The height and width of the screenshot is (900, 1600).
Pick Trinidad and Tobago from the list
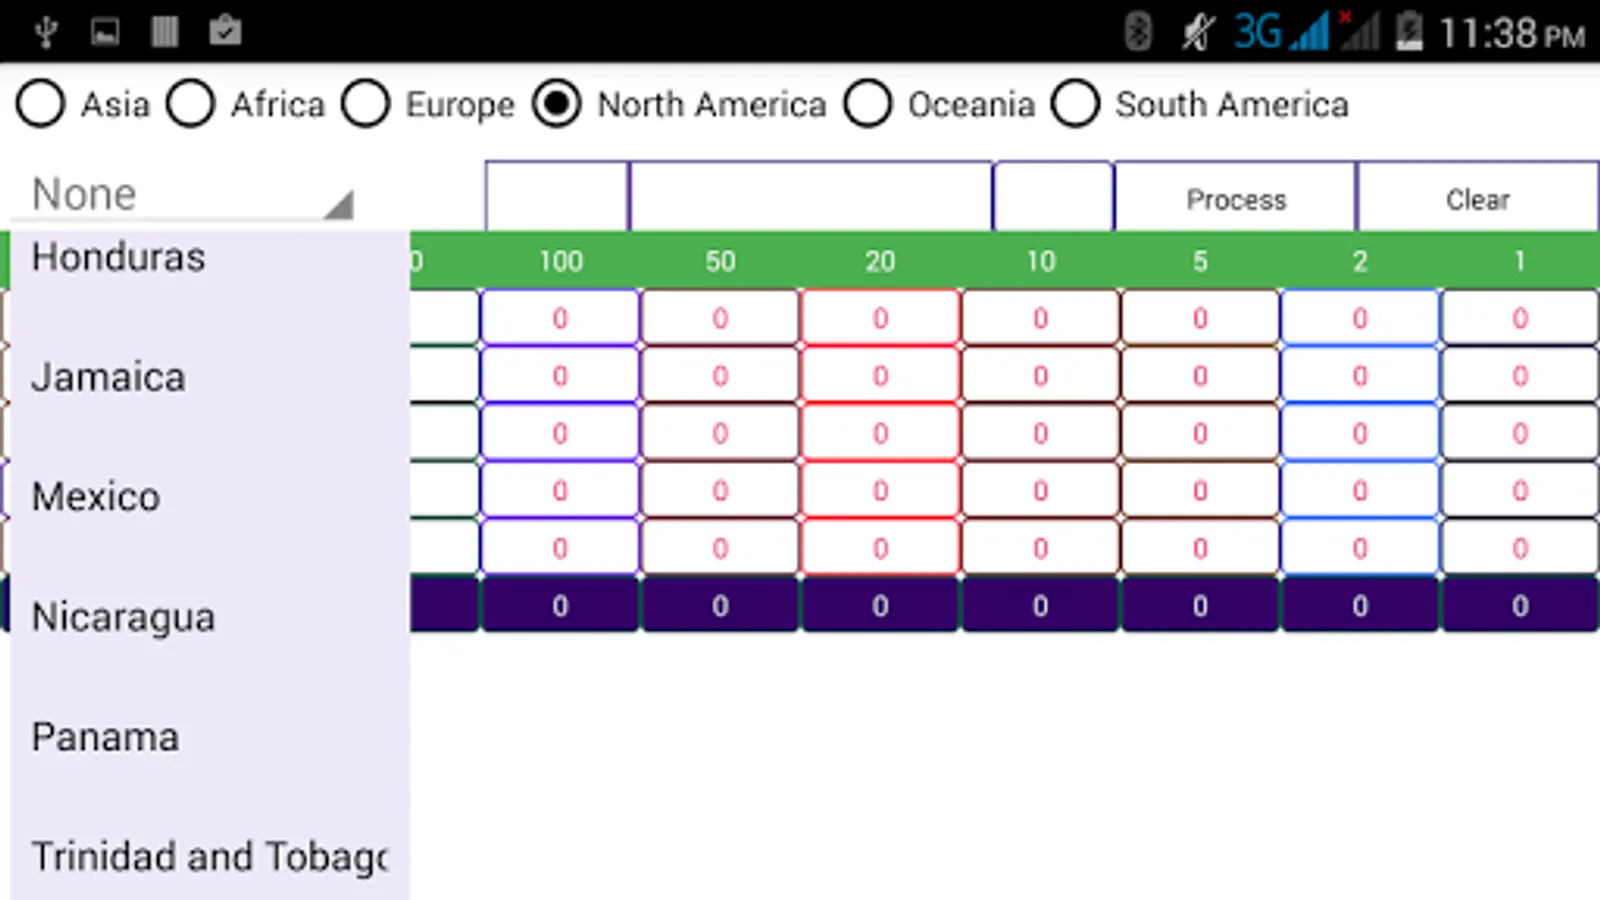(208, 856)
